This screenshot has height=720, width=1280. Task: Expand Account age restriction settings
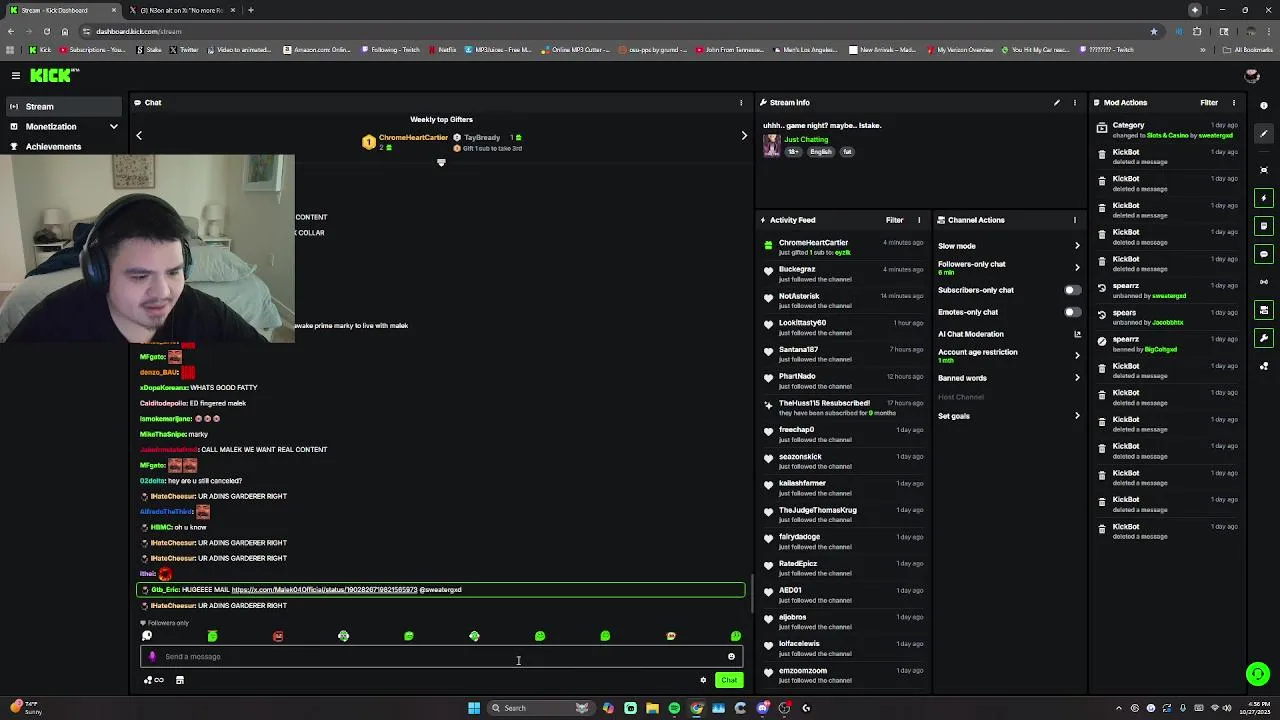(x=1008, y=355)
